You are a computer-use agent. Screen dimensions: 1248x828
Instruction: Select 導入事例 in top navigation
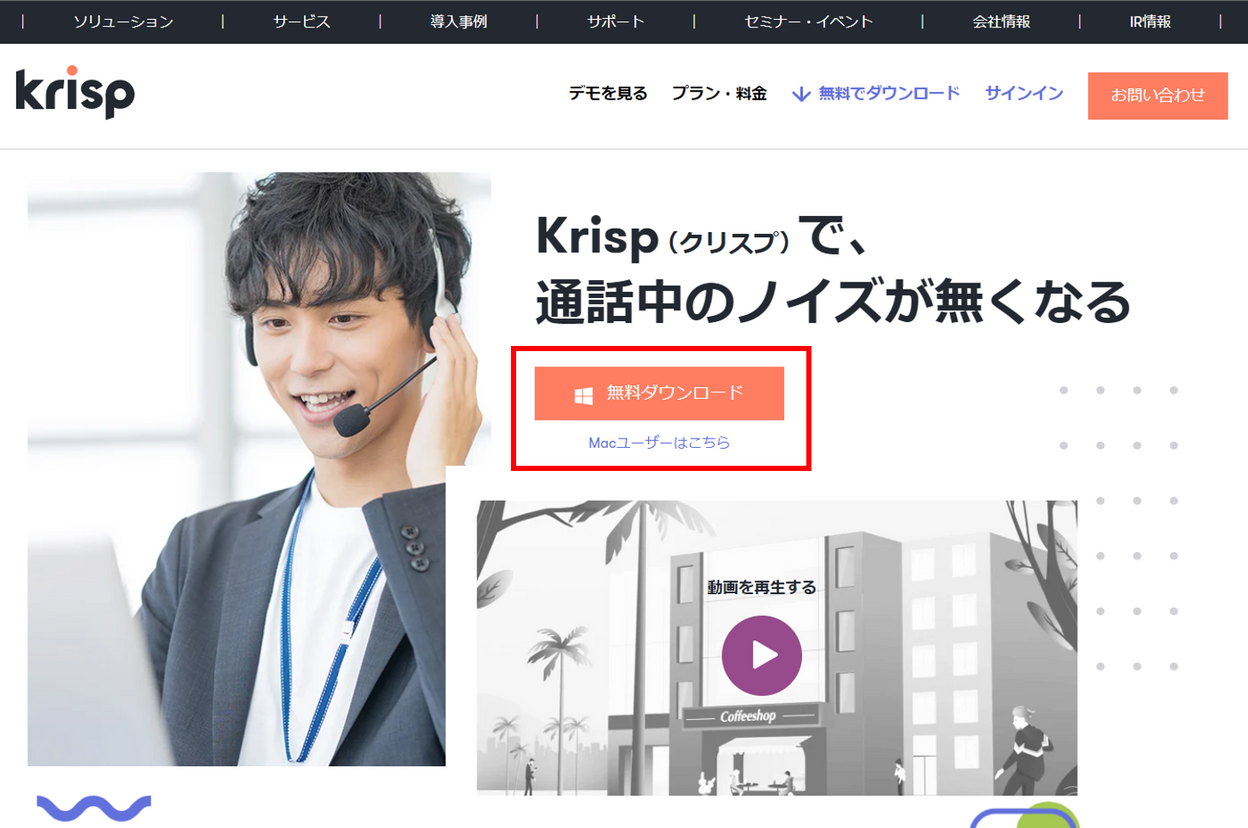point(458,21)
